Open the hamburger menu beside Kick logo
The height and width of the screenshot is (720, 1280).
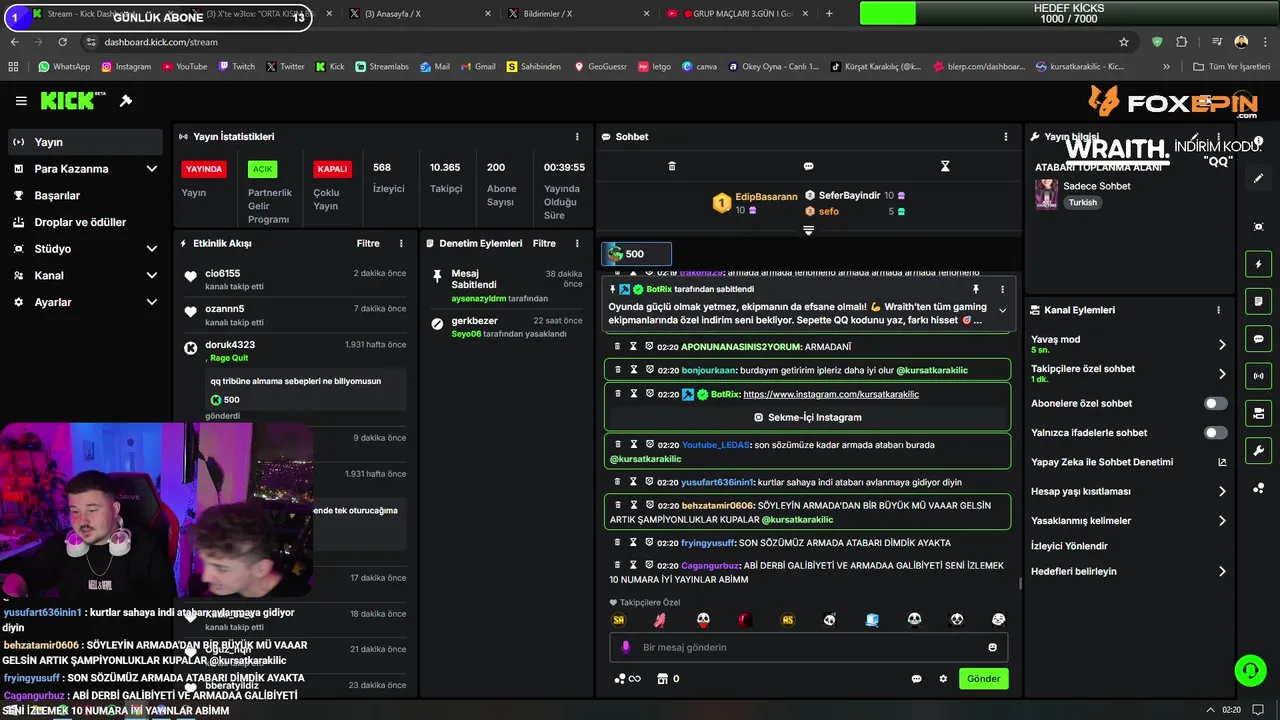(21, 101)
